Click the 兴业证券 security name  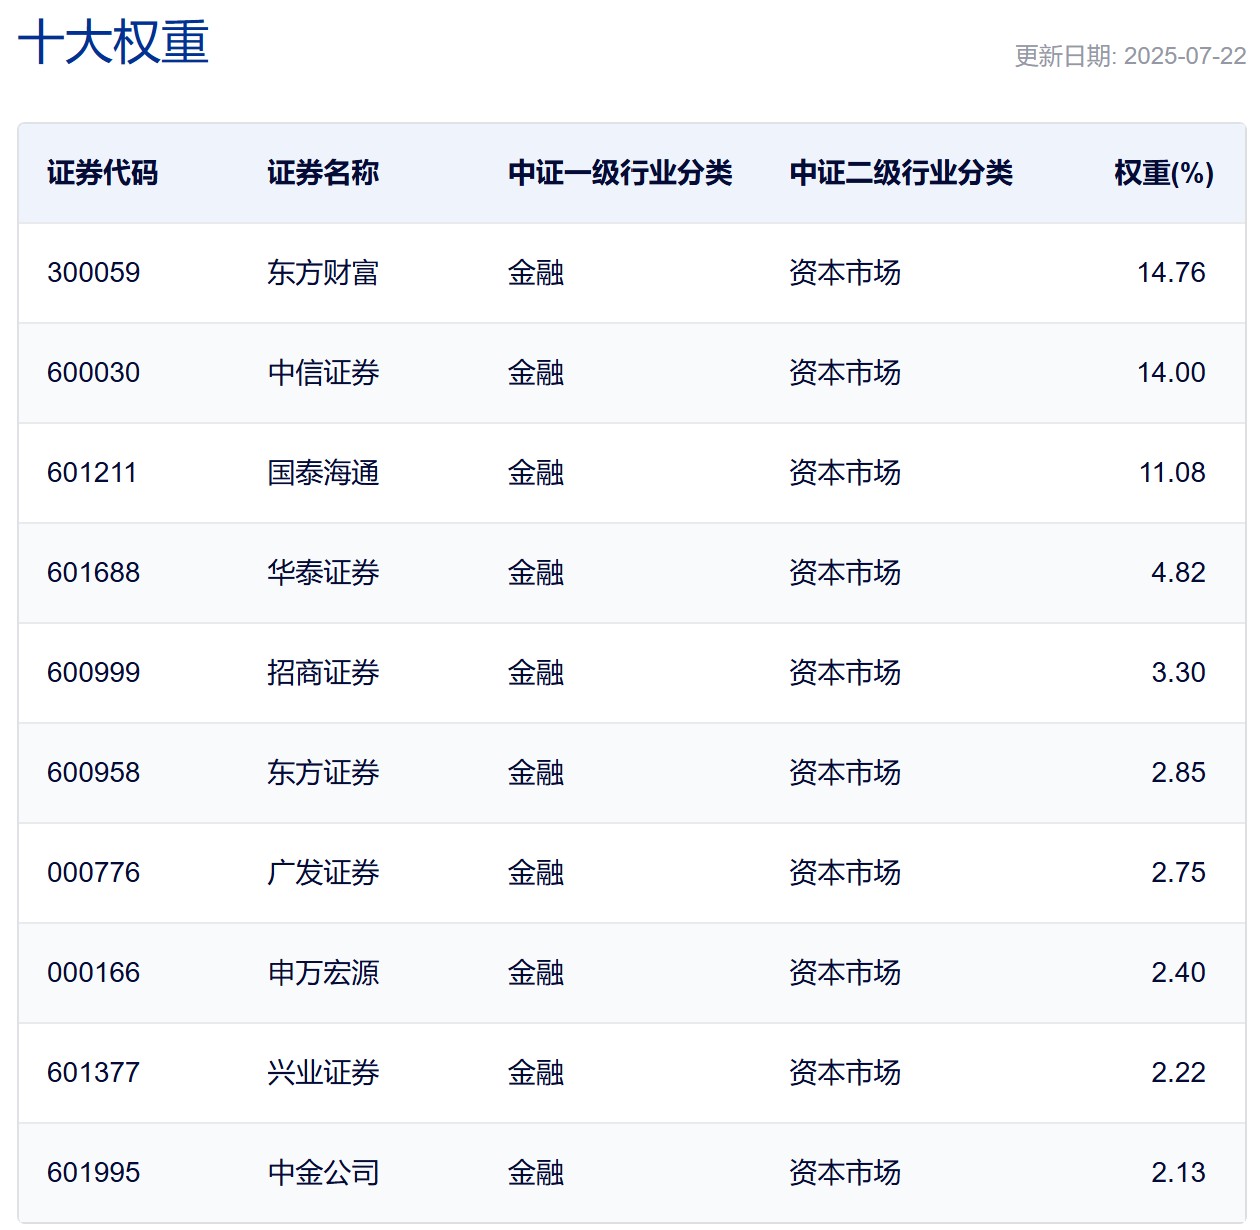(322, 1073)
